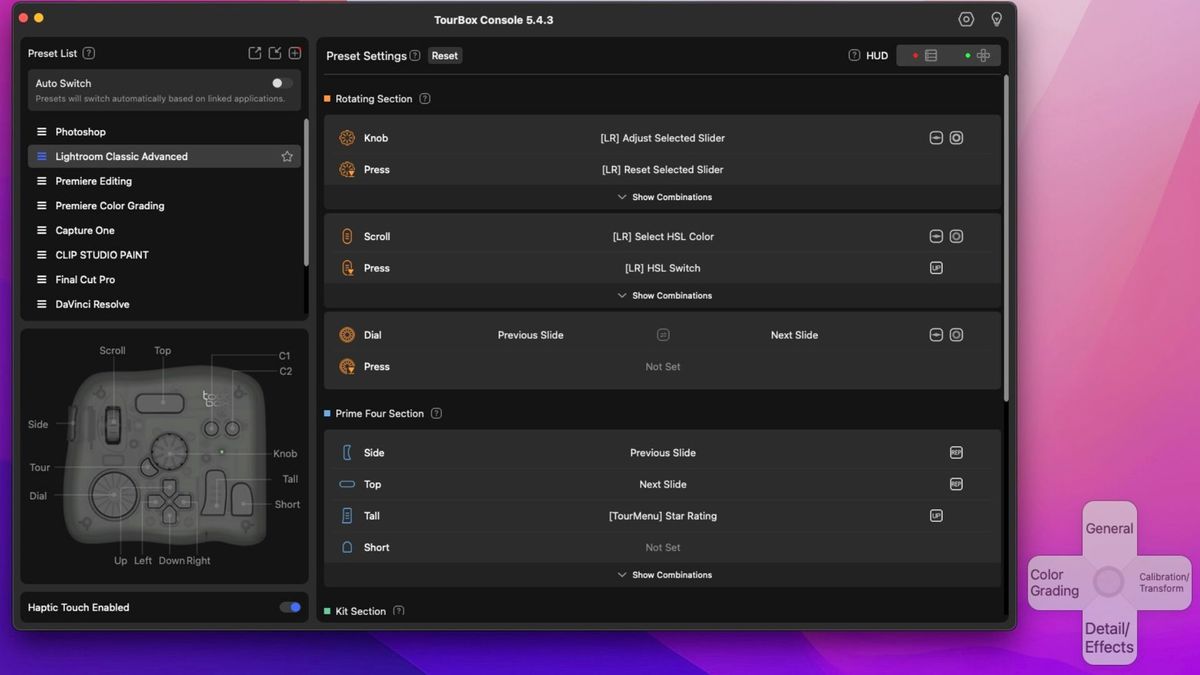Select Color Grading in the floating HUD
Viewport: 1200px width, 675px height.
coord(1054,582)
